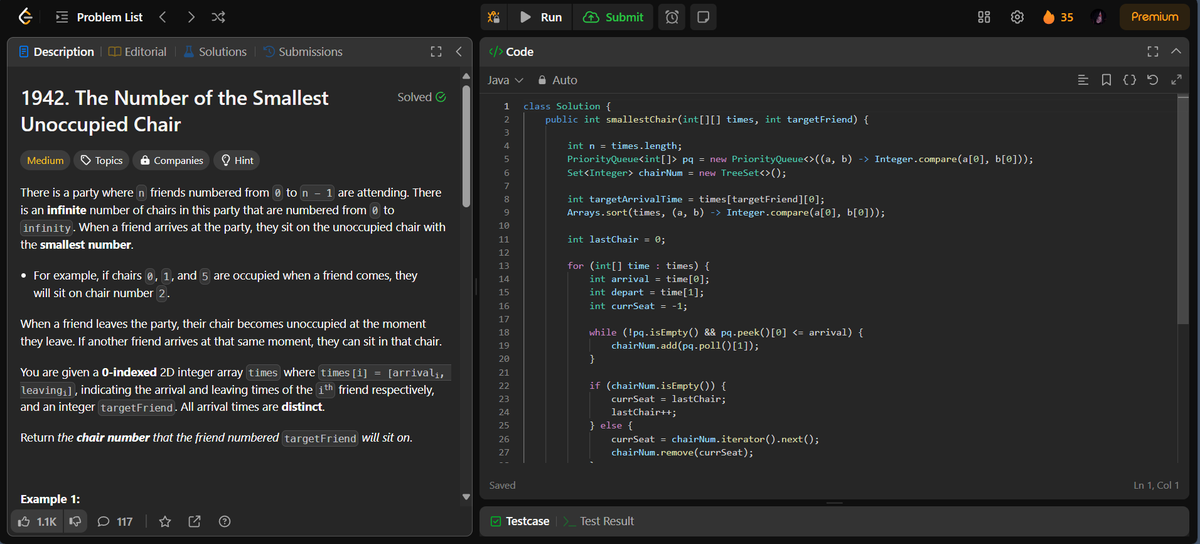Open the debugger icon beside Run
This screenshot has width=1200, height=544.
coord(493,17)
